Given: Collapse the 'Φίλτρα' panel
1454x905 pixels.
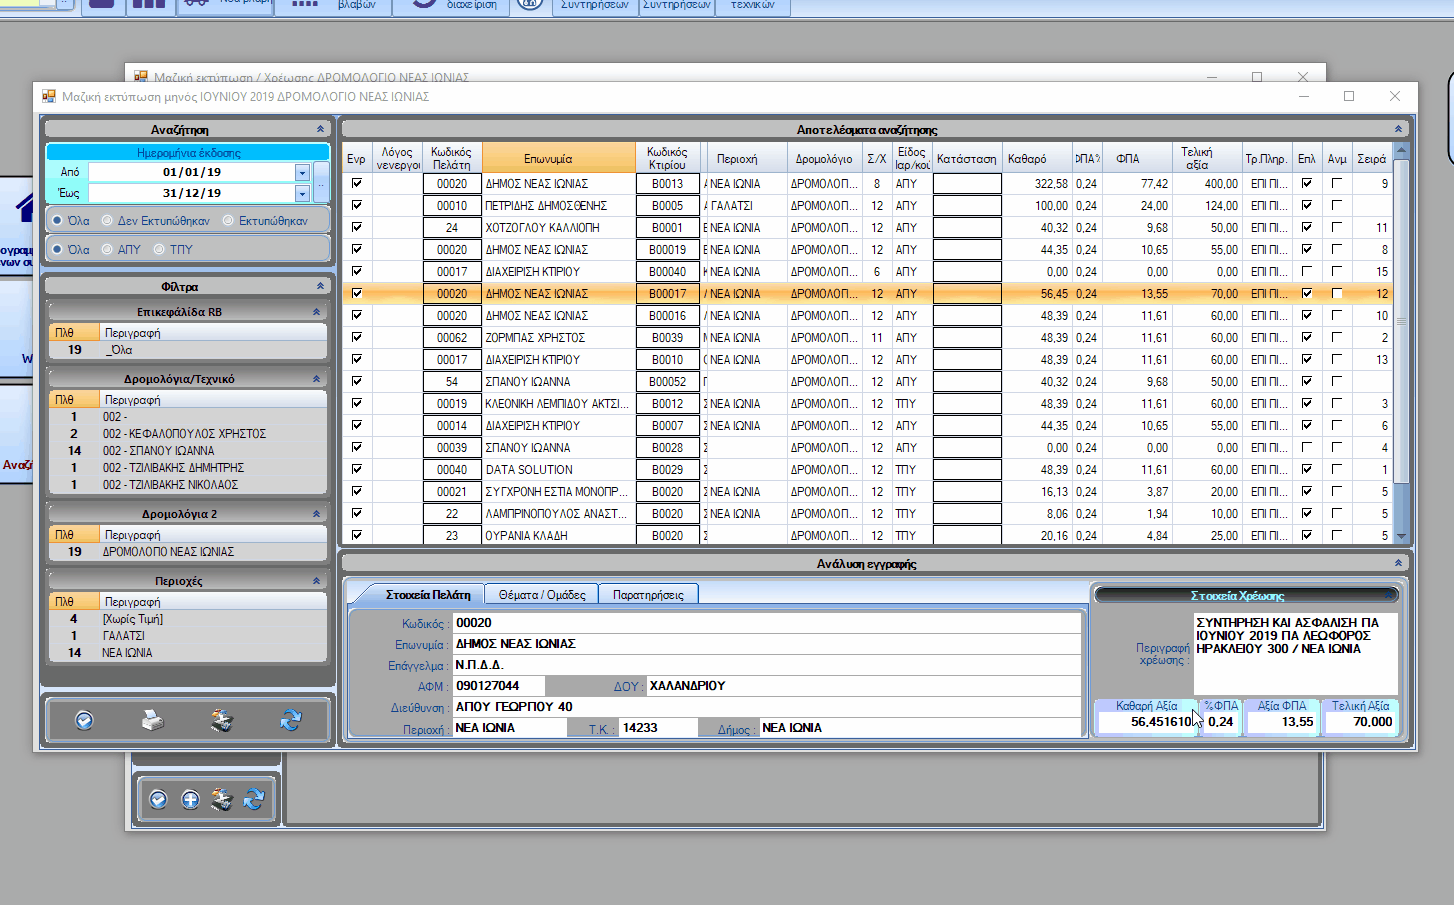Looking at the screenshot, I should (x=320, y=286).
